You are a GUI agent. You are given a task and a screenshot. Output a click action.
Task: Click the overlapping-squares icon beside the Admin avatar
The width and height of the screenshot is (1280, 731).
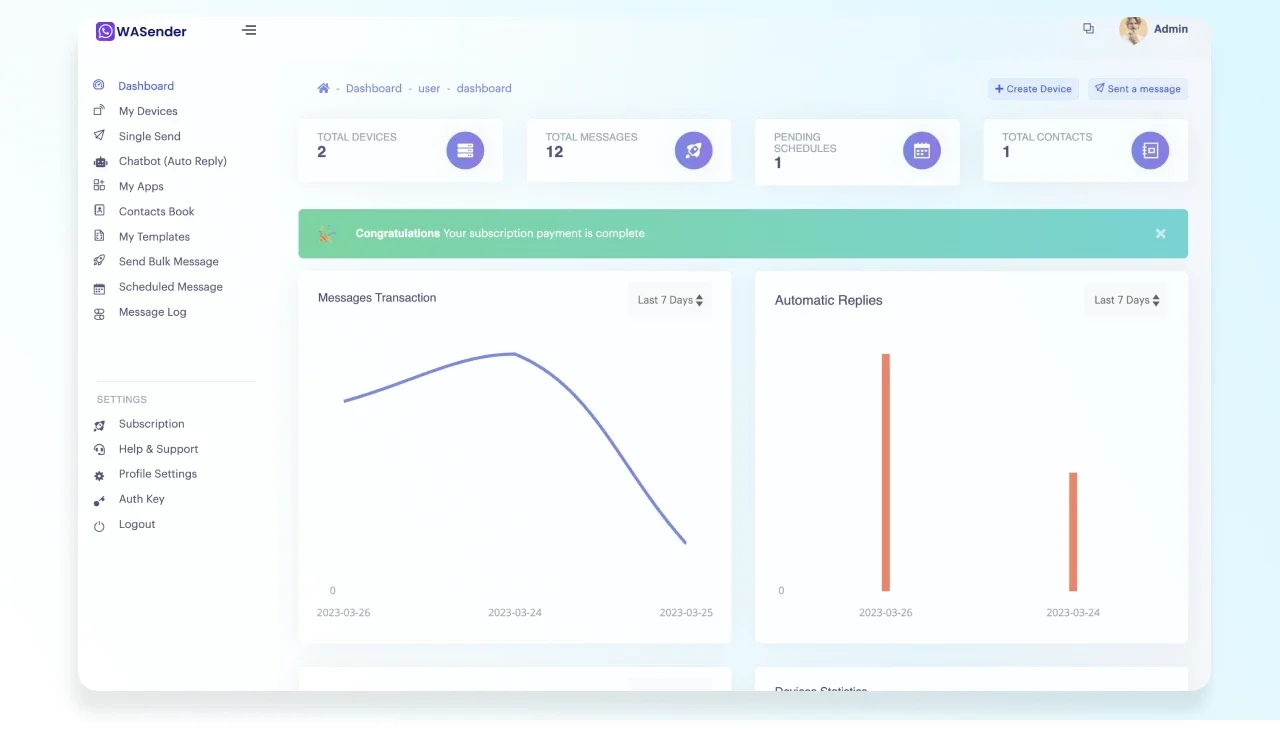point(1088,29)
